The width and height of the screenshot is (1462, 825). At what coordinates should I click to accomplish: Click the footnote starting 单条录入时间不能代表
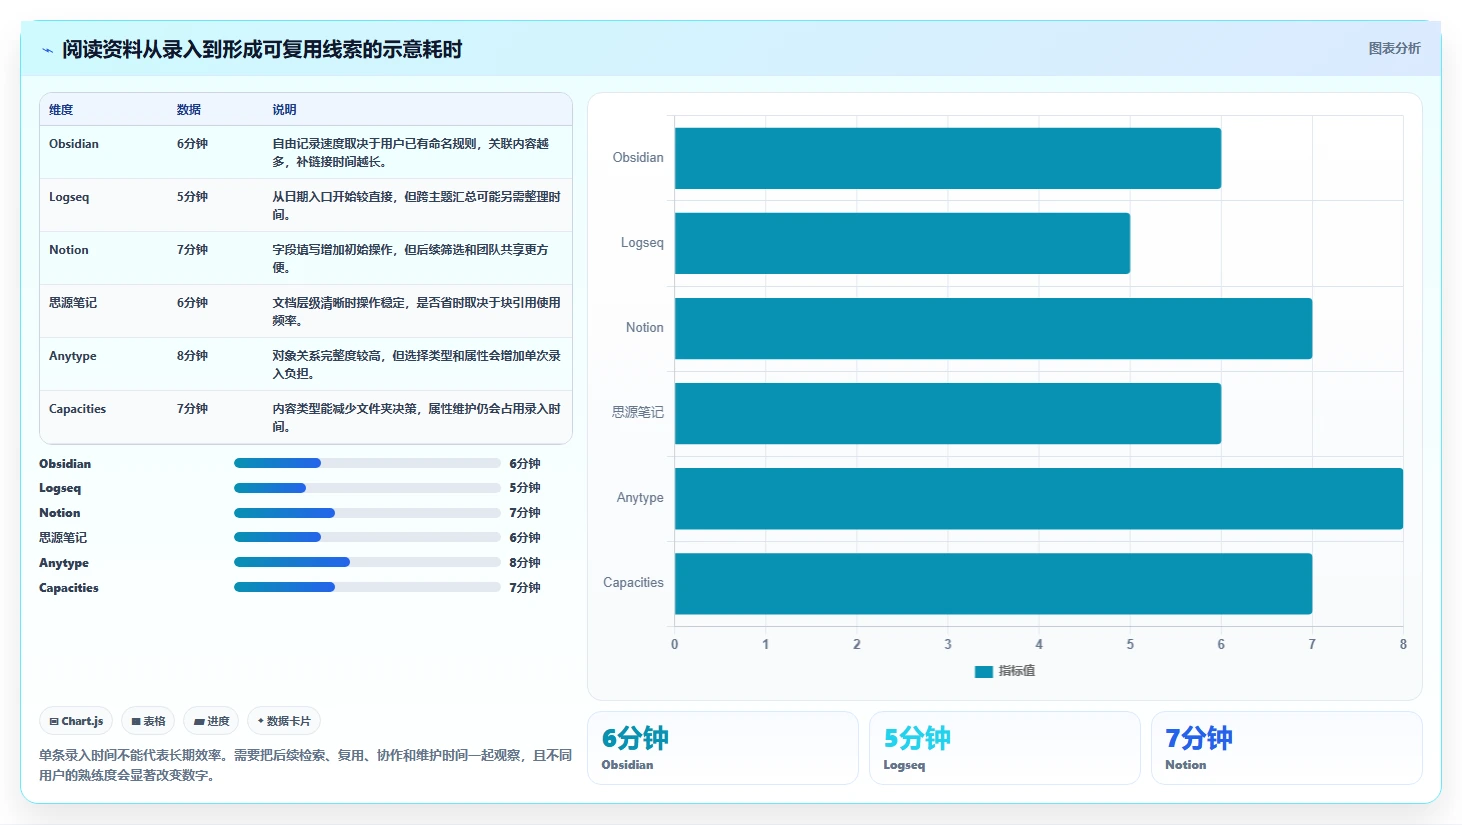(x=305, y=765)
